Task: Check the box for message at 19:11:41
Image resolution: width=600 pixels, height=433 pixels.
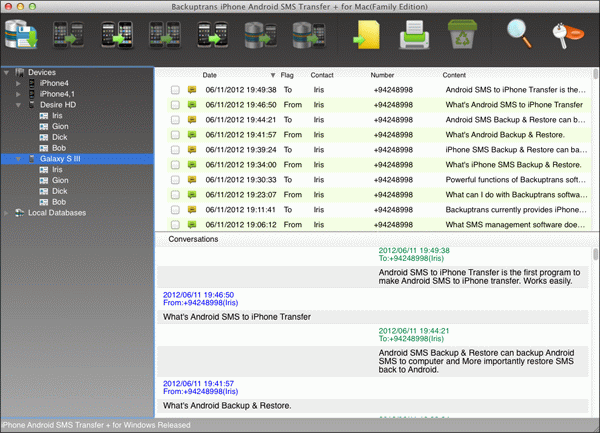Action: tap(175, 210)
